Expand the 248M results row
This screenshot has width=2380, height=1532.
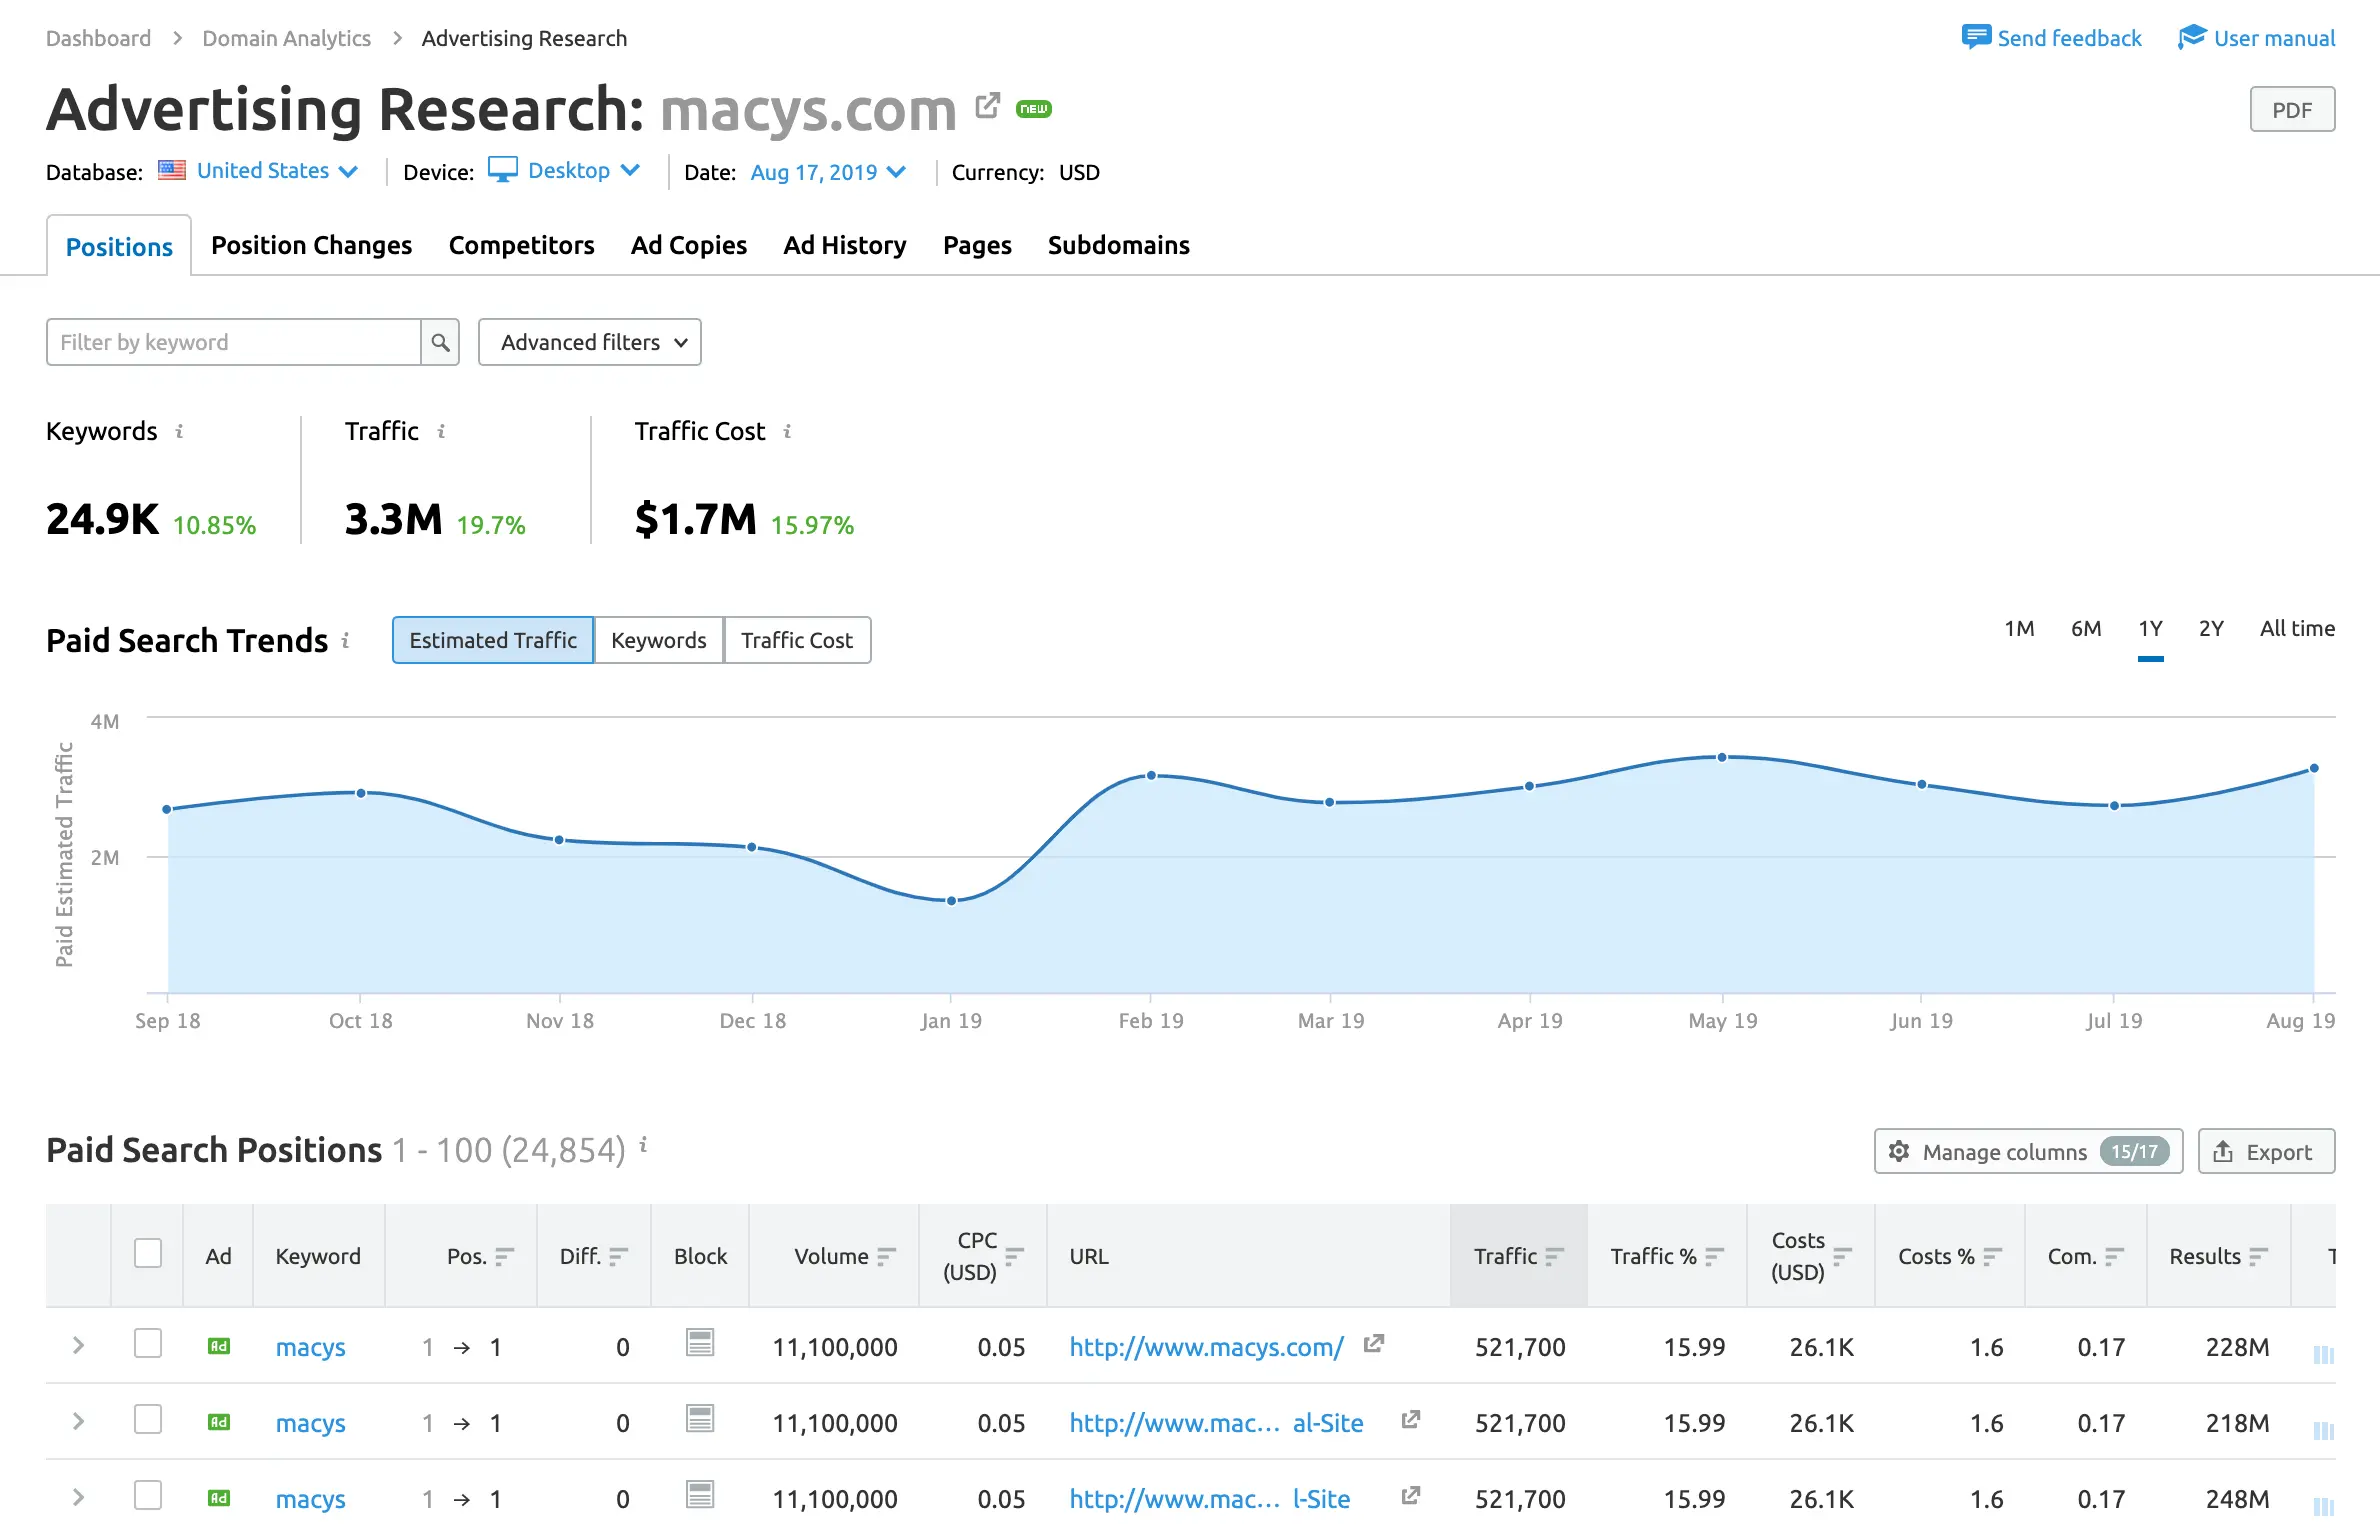point(78,1498)
